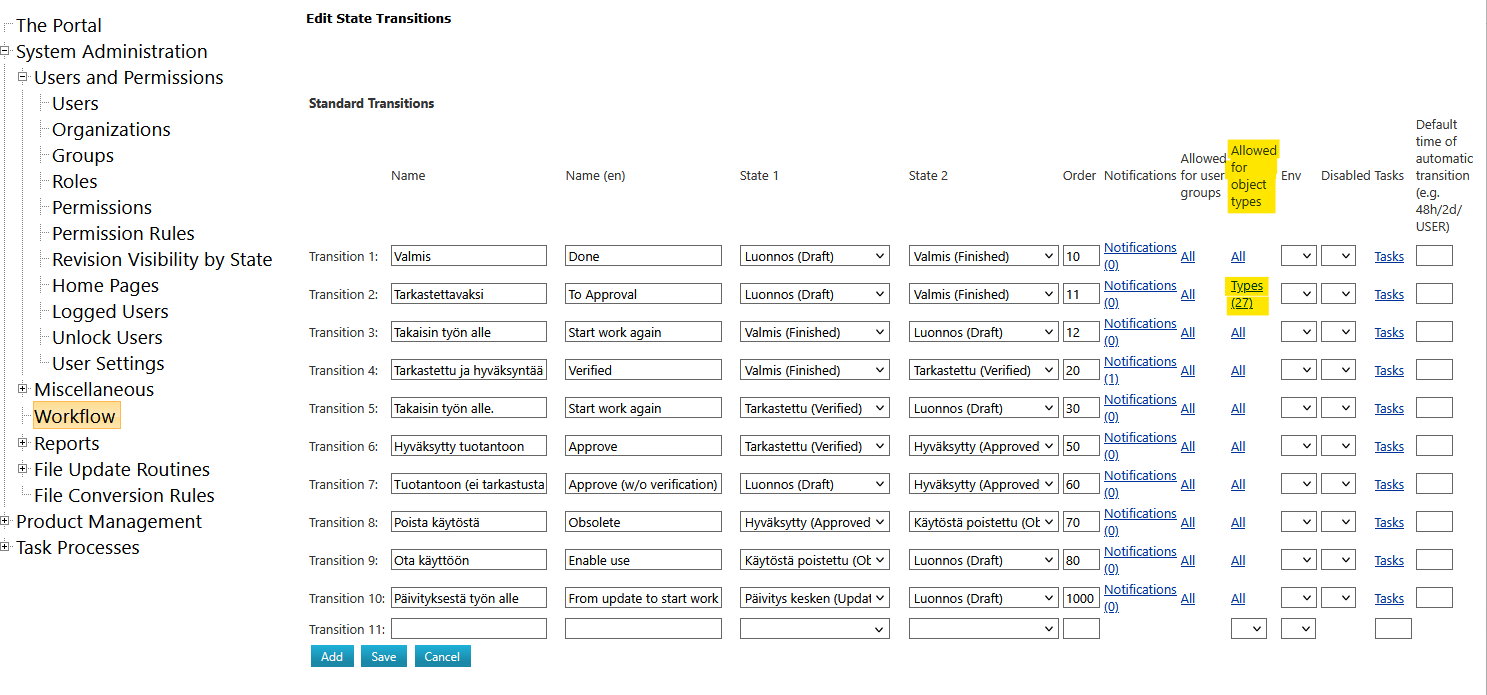Select Permission Rules in the tree
Screen dimensions: 1487x695
click(123, 233)
